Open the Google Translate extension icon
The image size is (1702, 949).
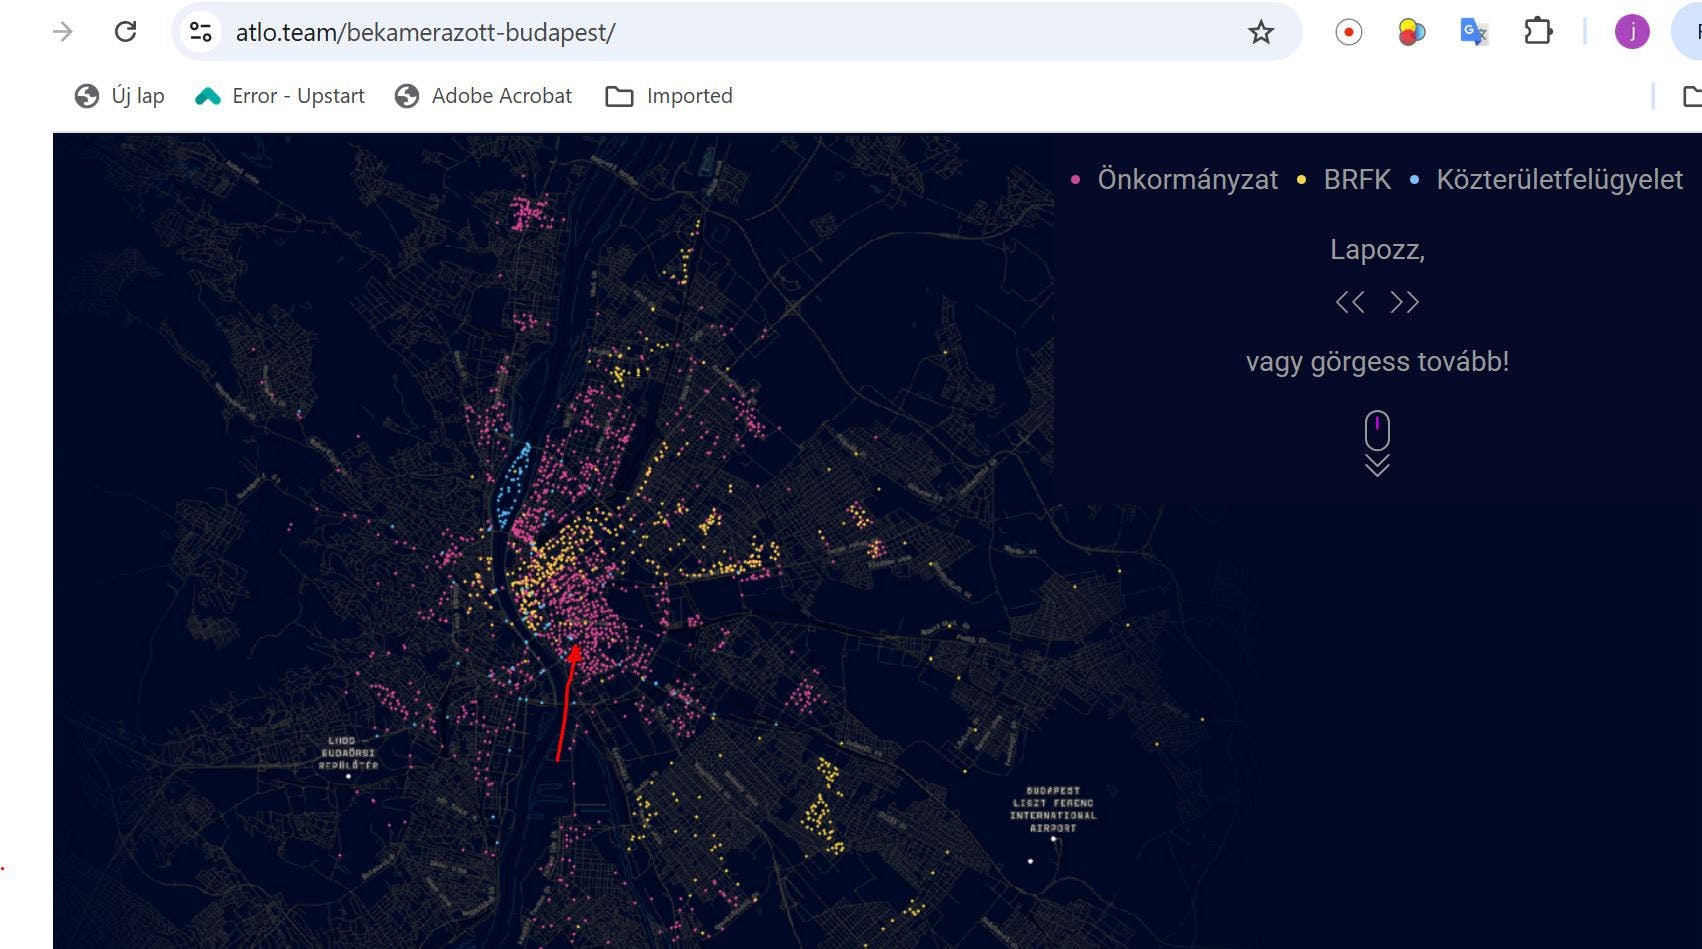[x=1473, y=32]
